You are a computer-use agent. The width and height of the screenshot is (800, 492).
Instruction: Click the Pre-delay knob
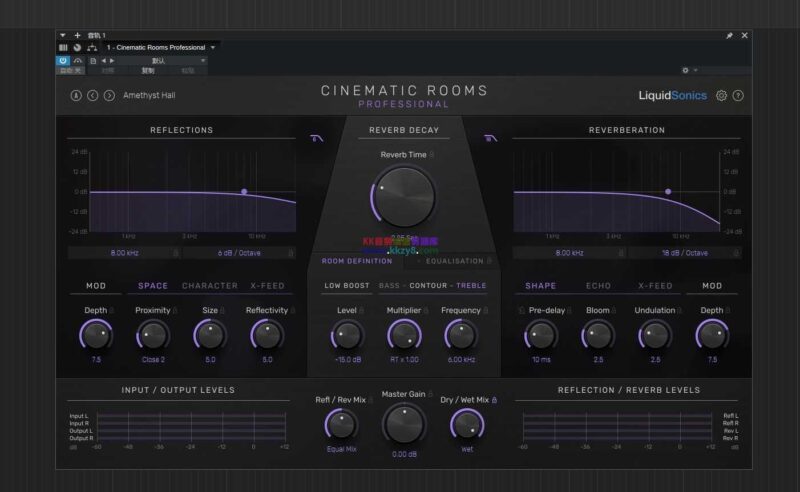[541, 335]
